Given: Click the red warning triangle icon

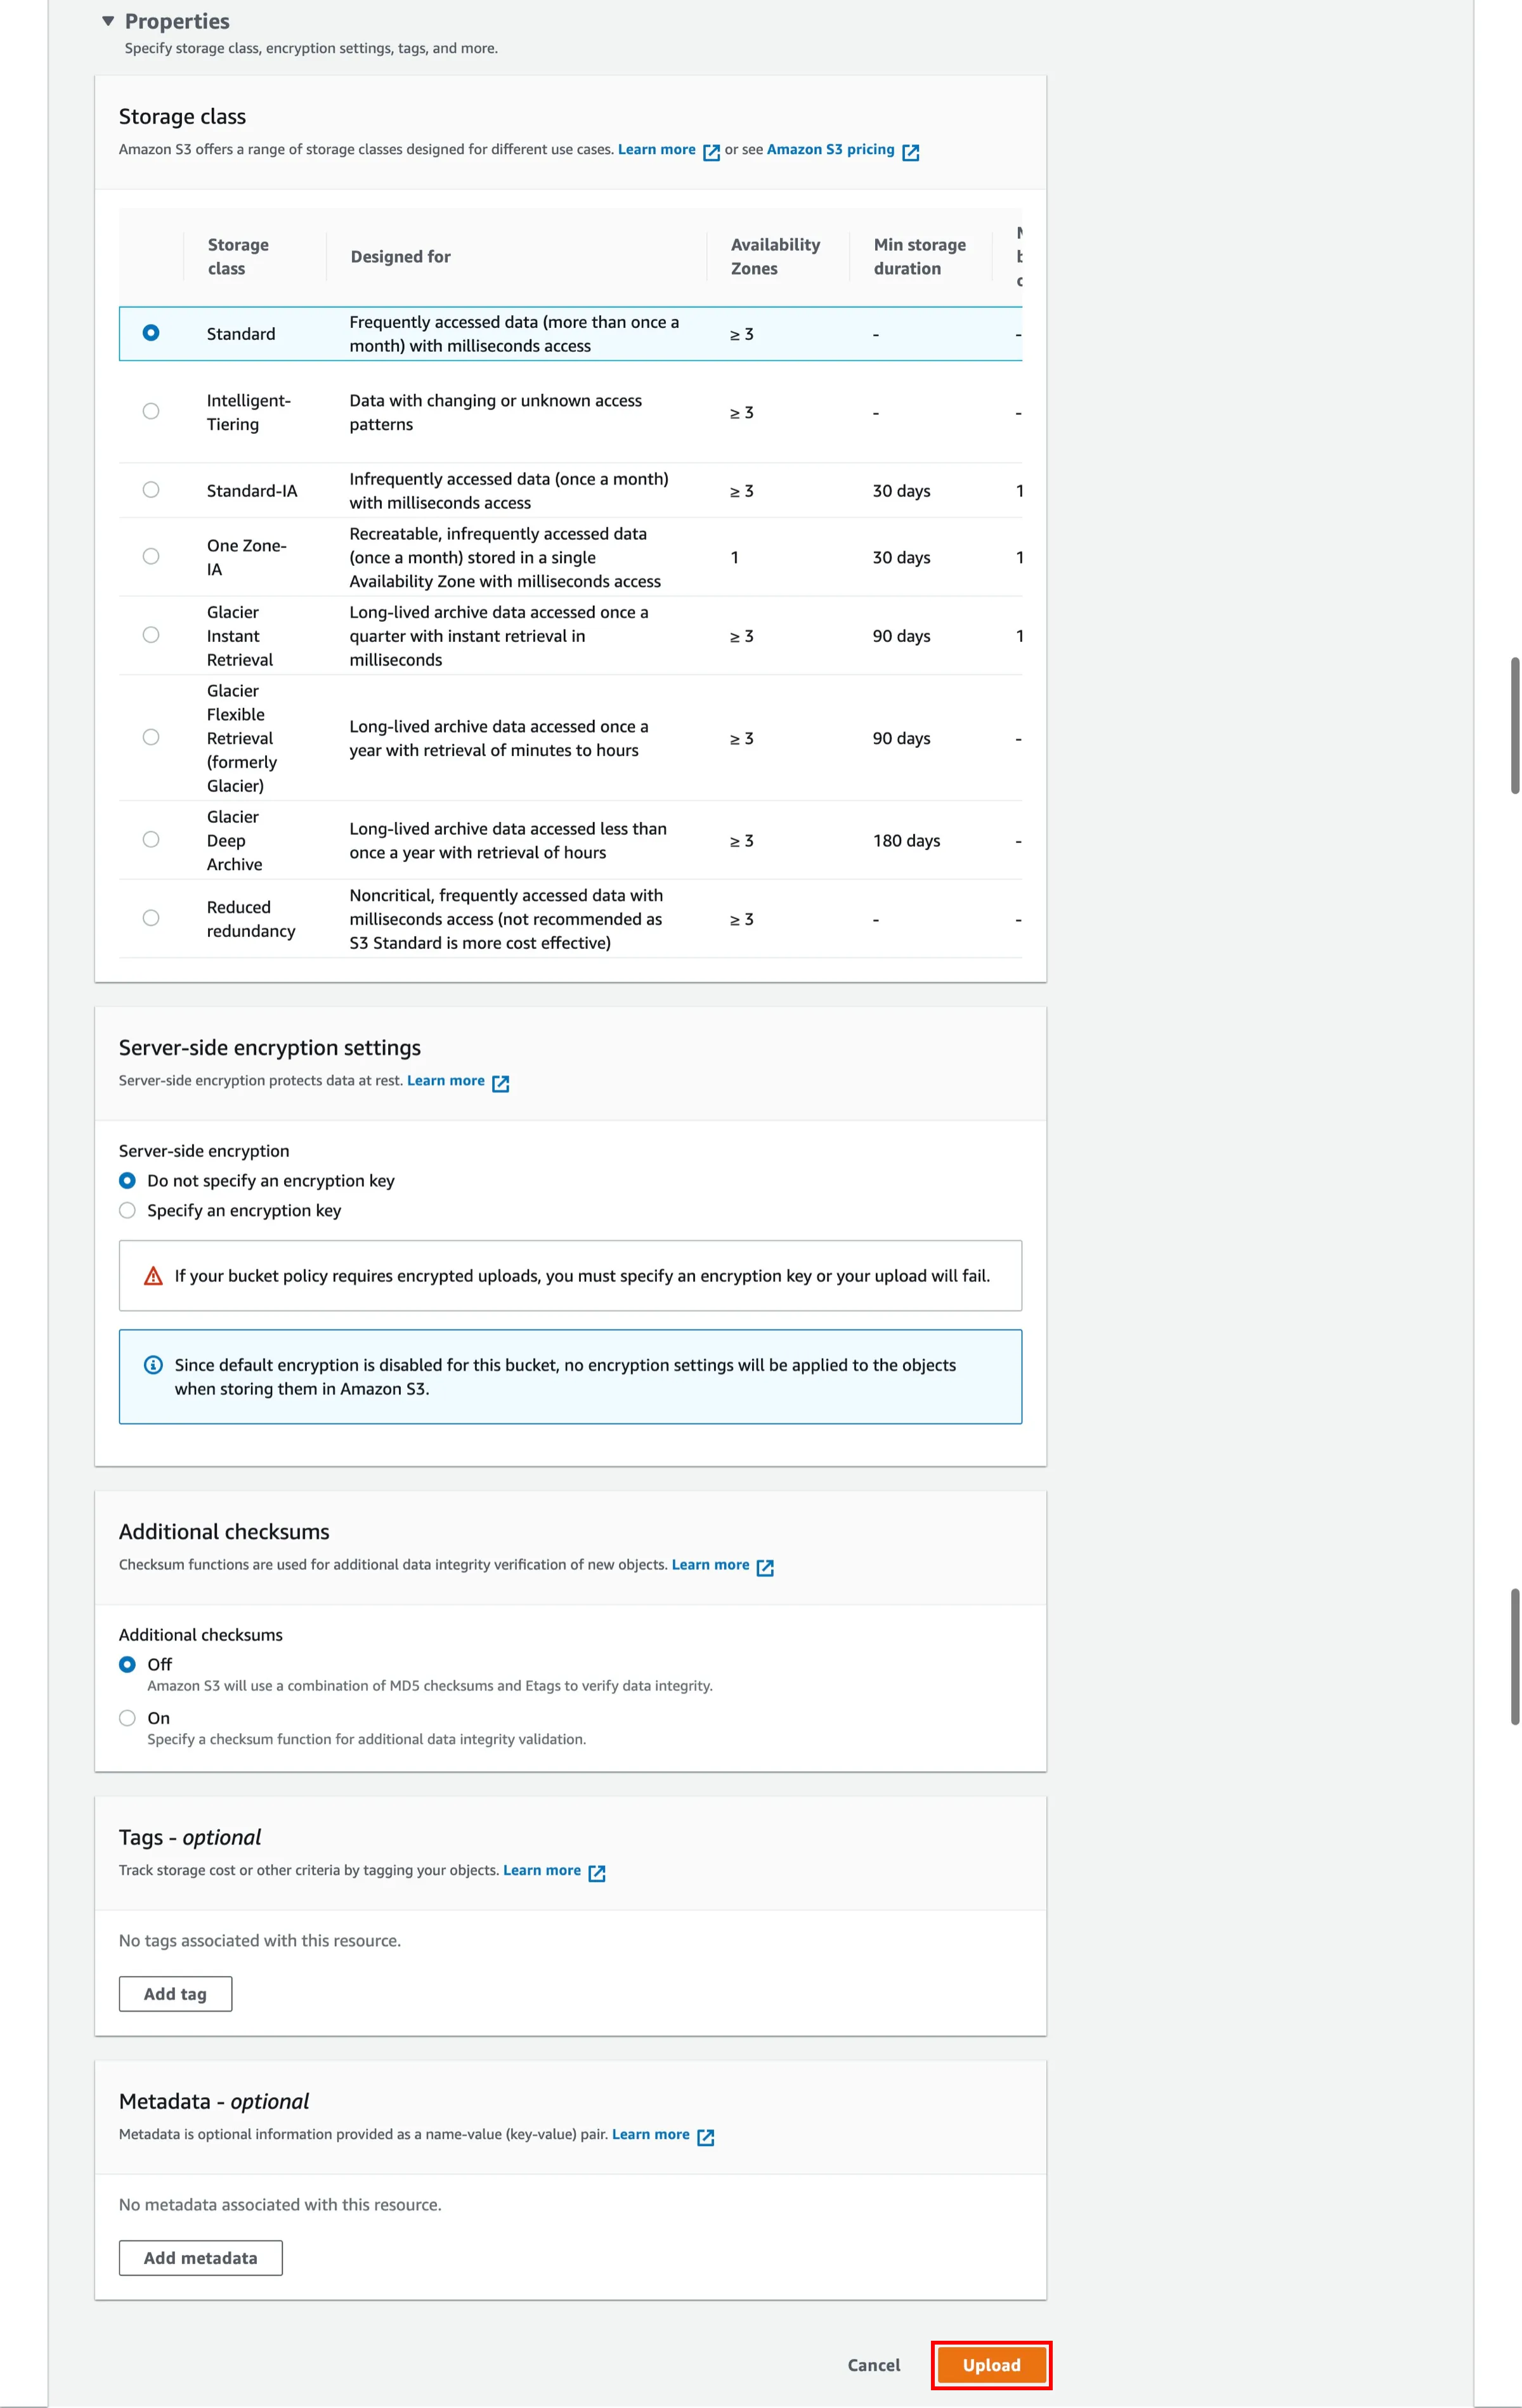Looking at the screenshot, I should point(153,1276).
